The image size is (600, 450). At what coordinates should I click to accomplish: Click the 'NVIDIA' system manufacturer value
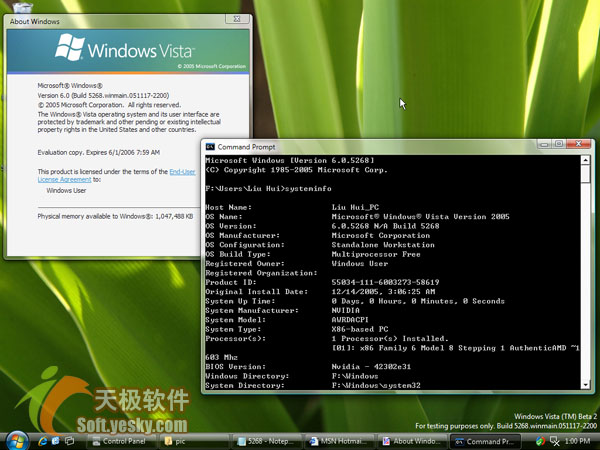(x=346, y=310)
